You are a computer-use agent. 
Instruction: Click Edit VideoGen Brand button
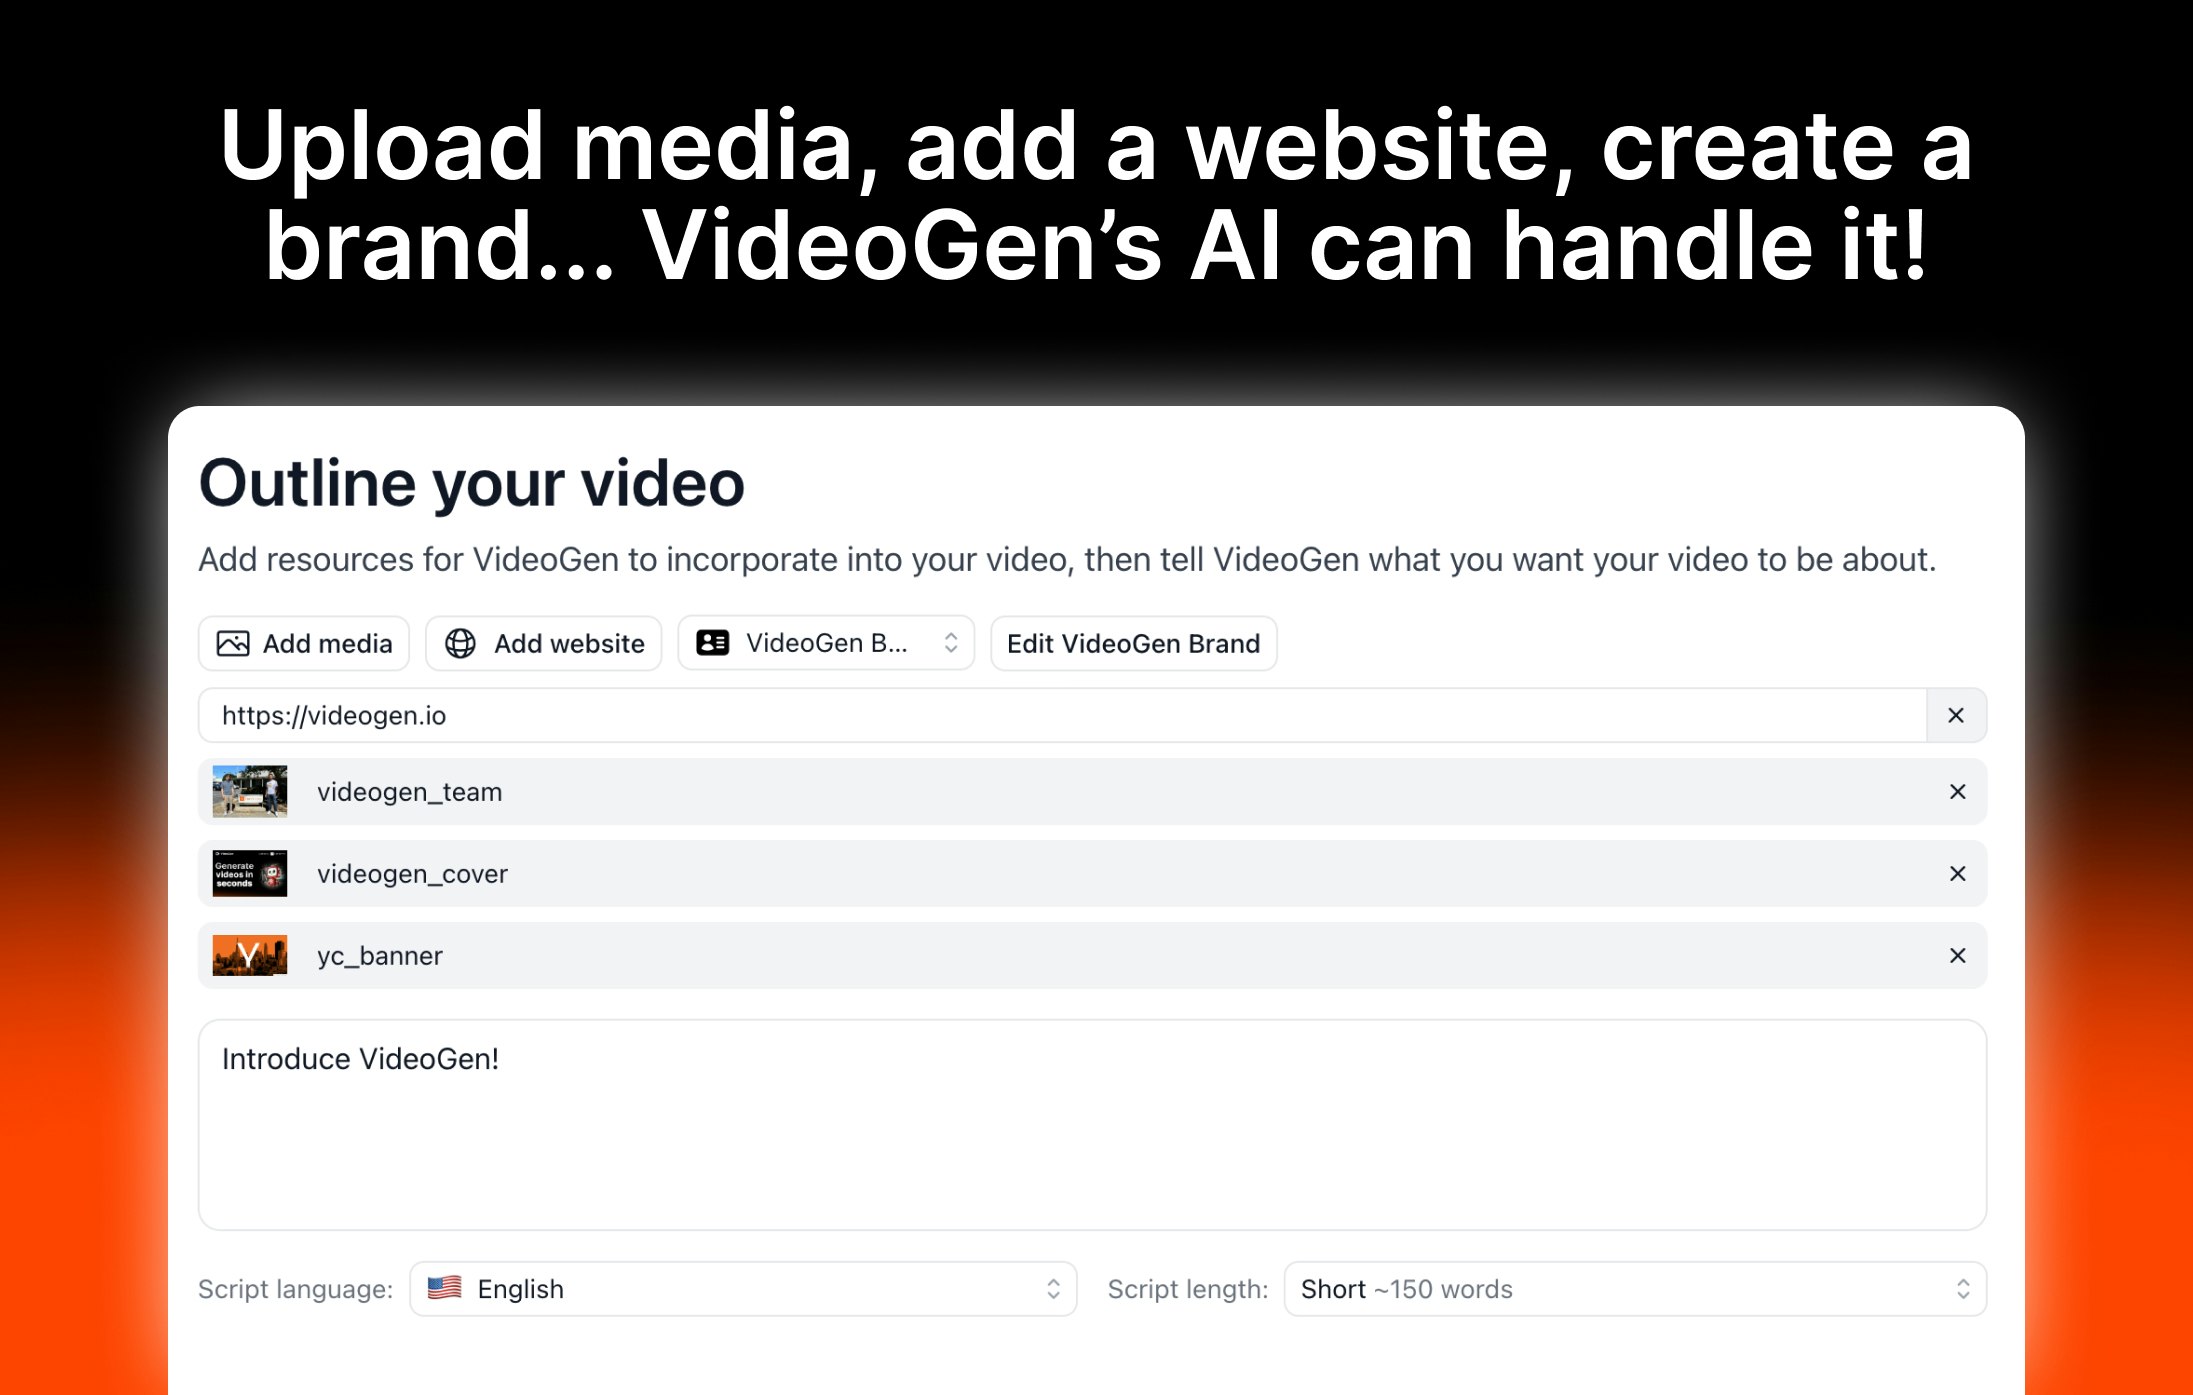coord(1133,643)
